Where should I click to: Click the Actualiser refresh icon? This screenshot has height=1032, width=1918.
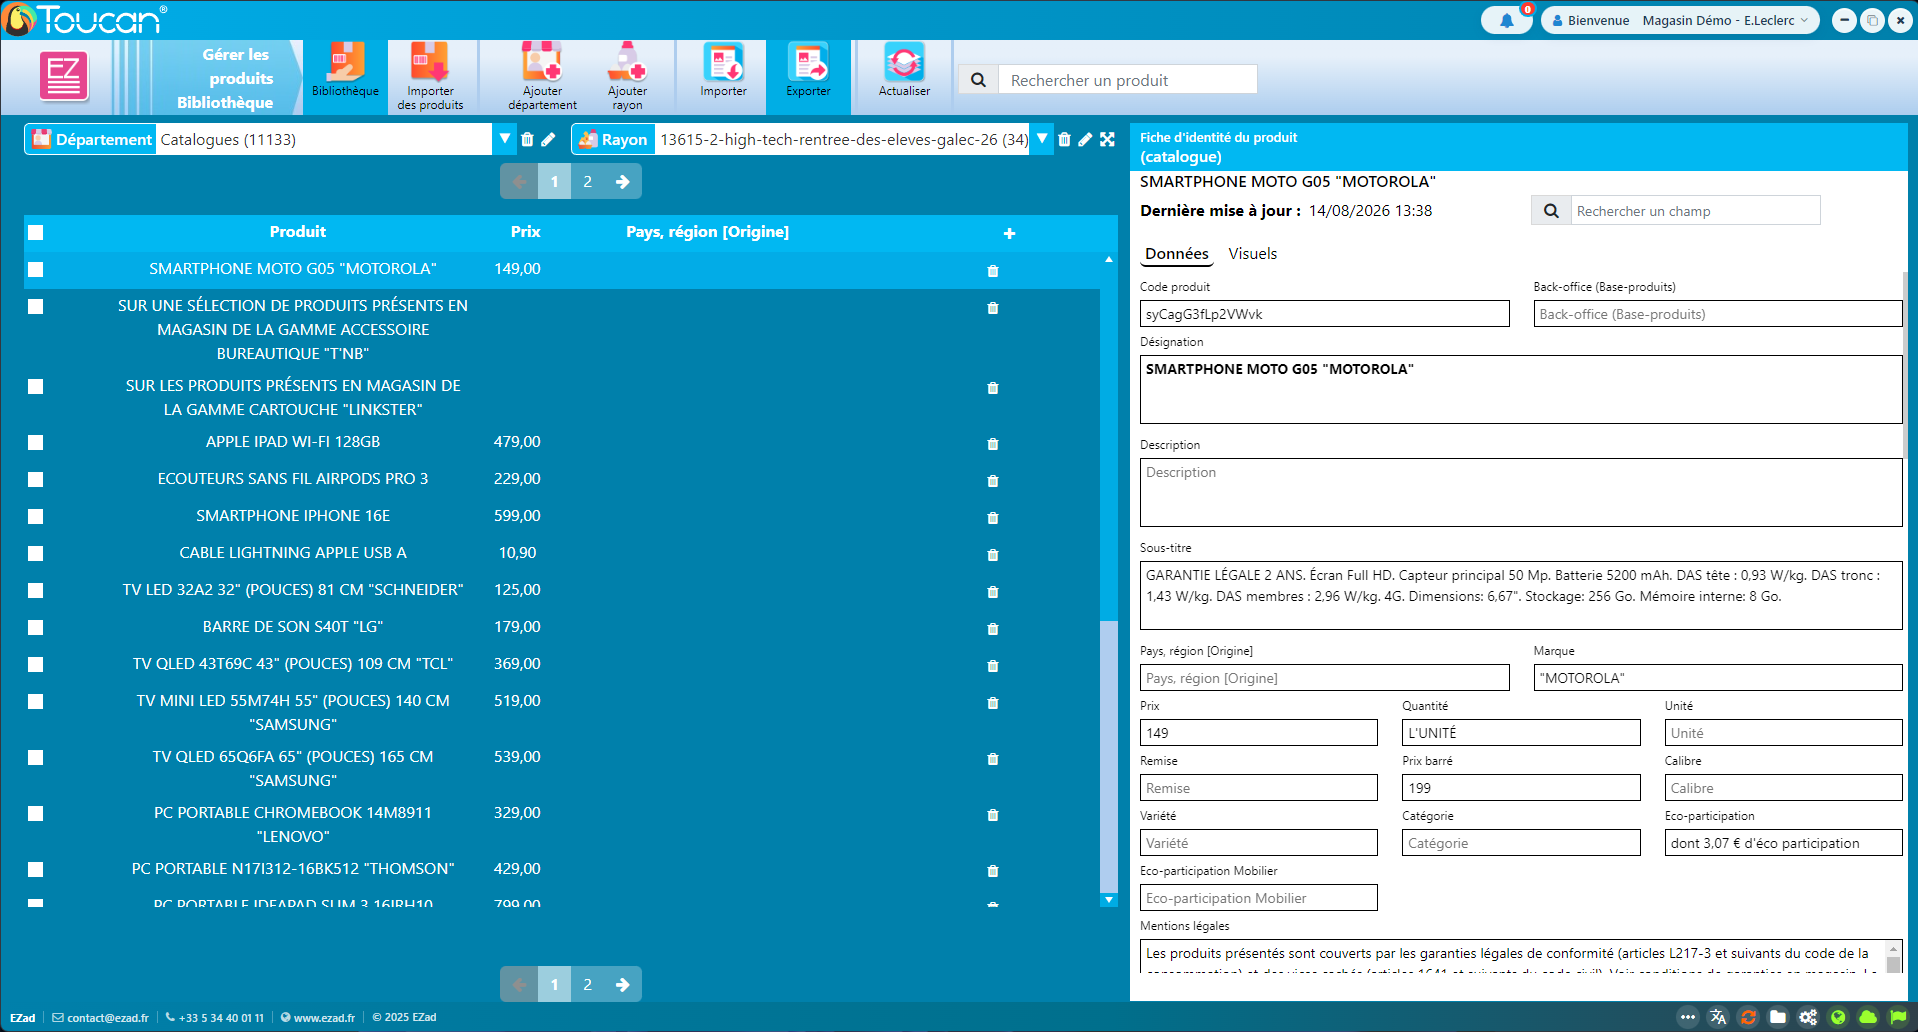904,72
